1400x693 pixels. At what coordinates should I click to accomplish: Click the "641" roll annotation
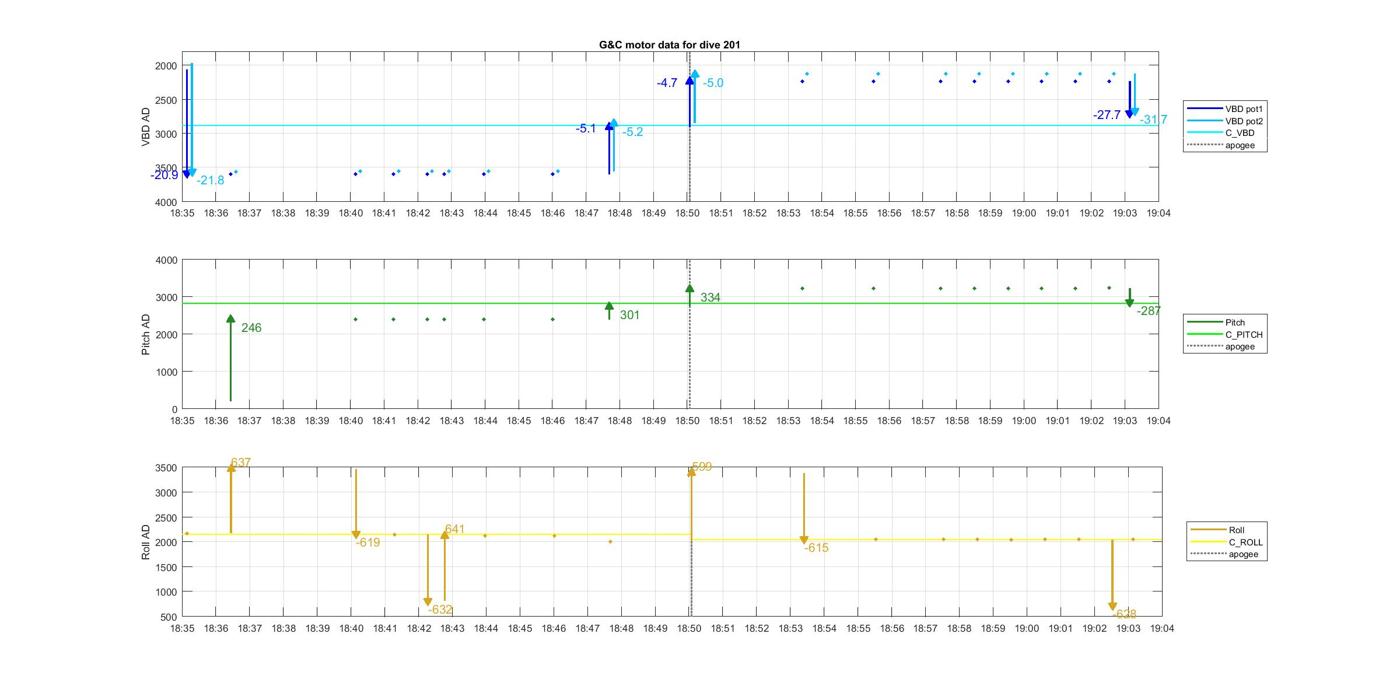point(455,529)
